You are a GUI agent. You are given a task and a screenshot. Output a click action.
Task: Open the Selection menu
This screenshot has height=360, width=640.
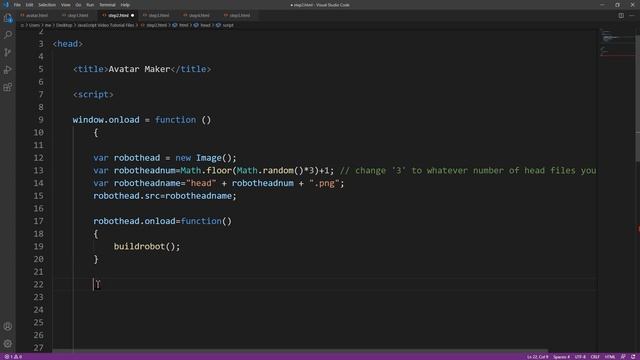47,5
